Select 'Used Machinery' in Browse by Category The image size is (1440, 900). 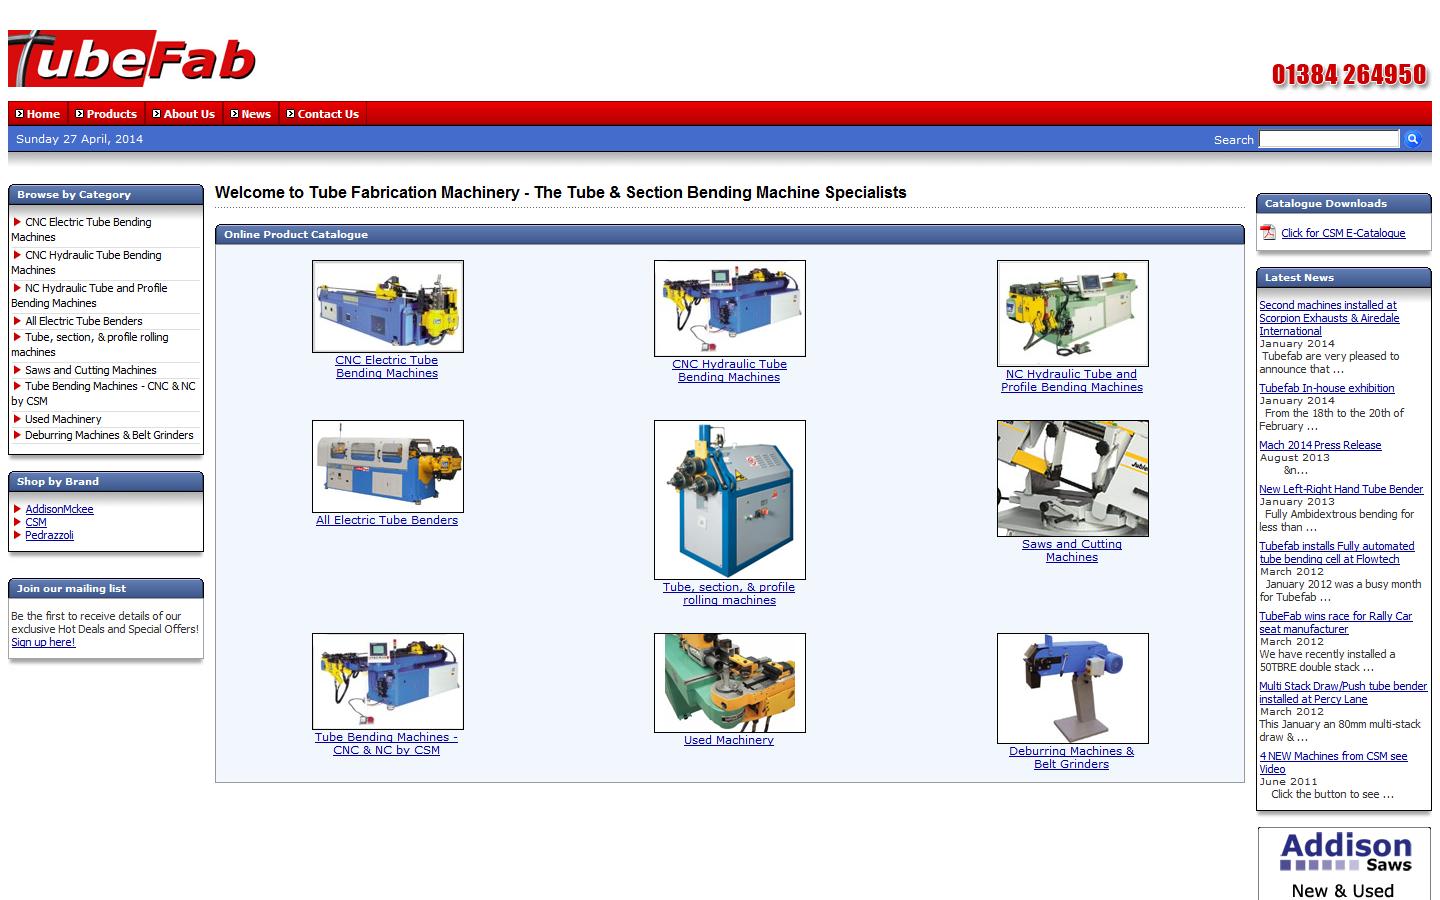(63, 419)
